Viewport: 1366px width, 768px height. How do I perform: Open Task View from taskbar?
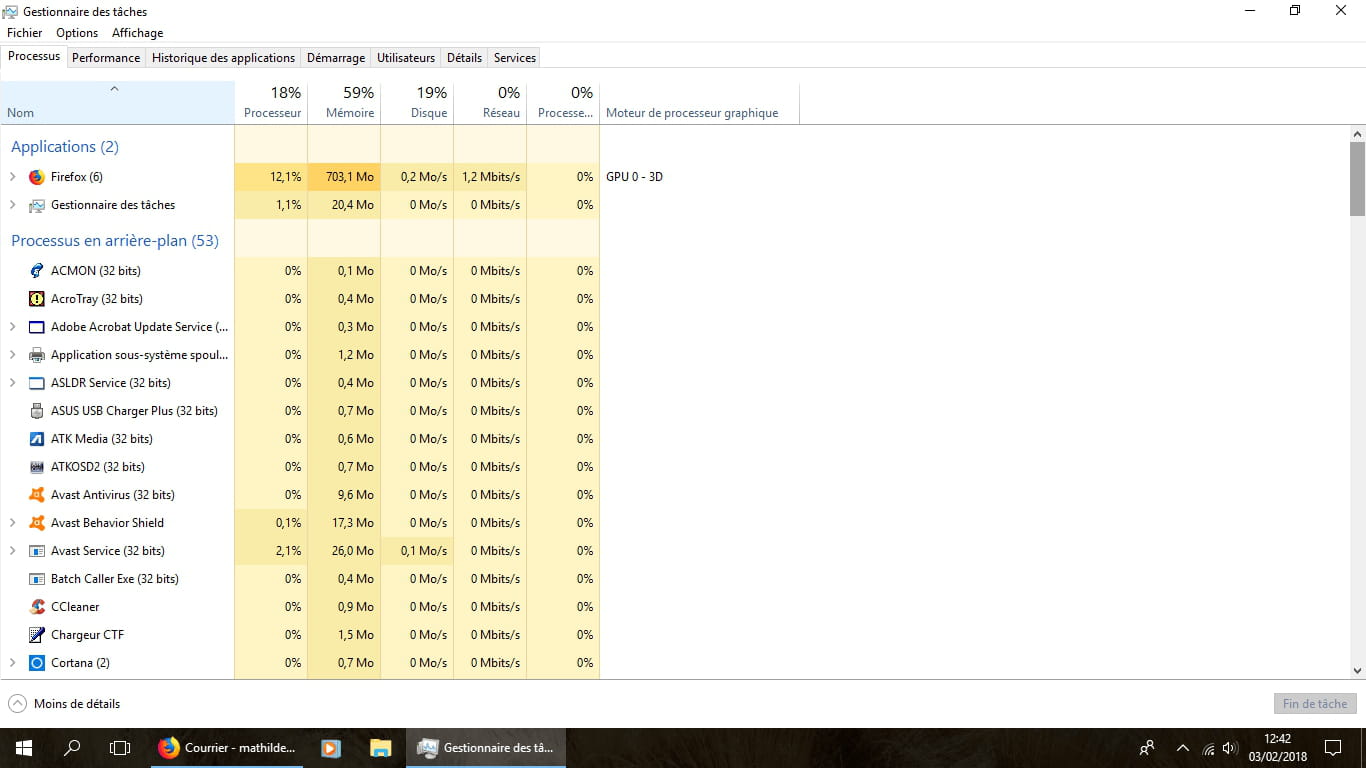point(120,748)
